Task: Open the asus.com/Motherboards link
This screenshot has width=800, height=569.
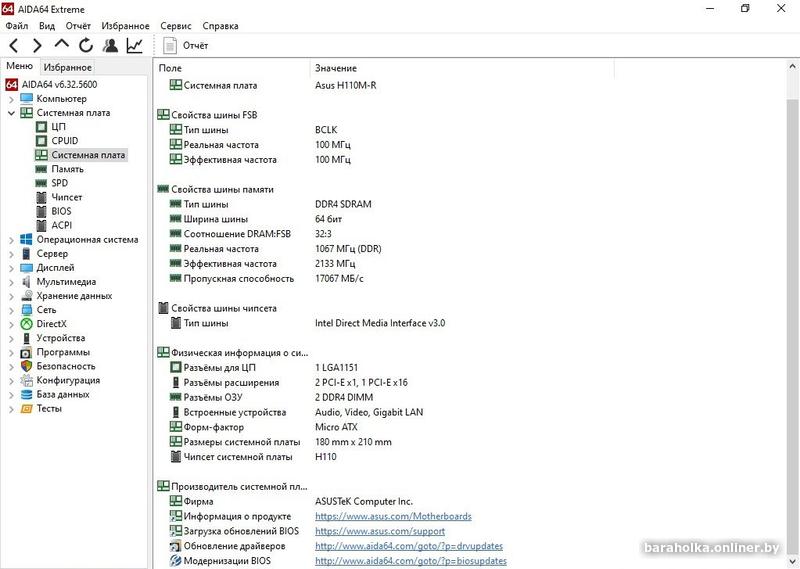Action: click(x=393, y=516)
